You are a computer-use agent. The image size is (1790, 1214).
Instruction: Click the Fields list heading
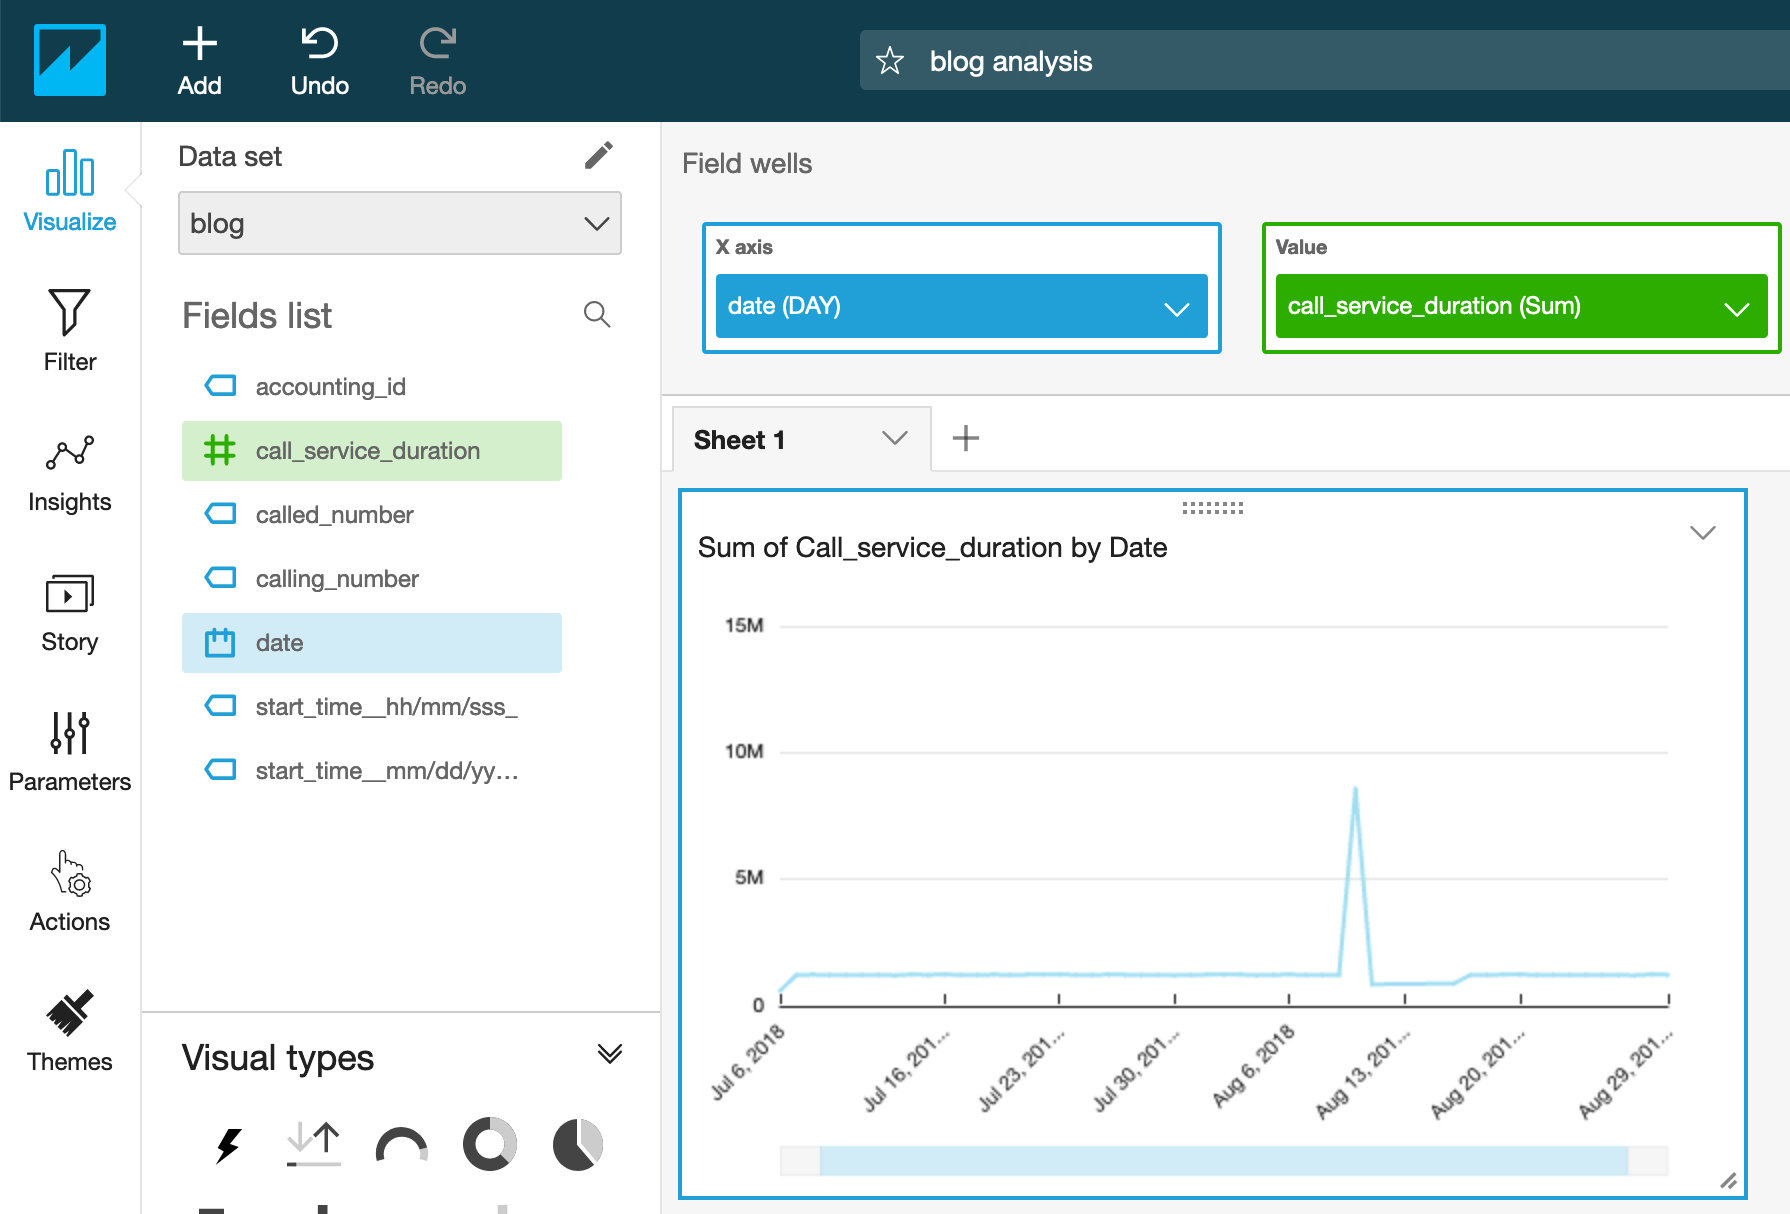click(257, 316)
